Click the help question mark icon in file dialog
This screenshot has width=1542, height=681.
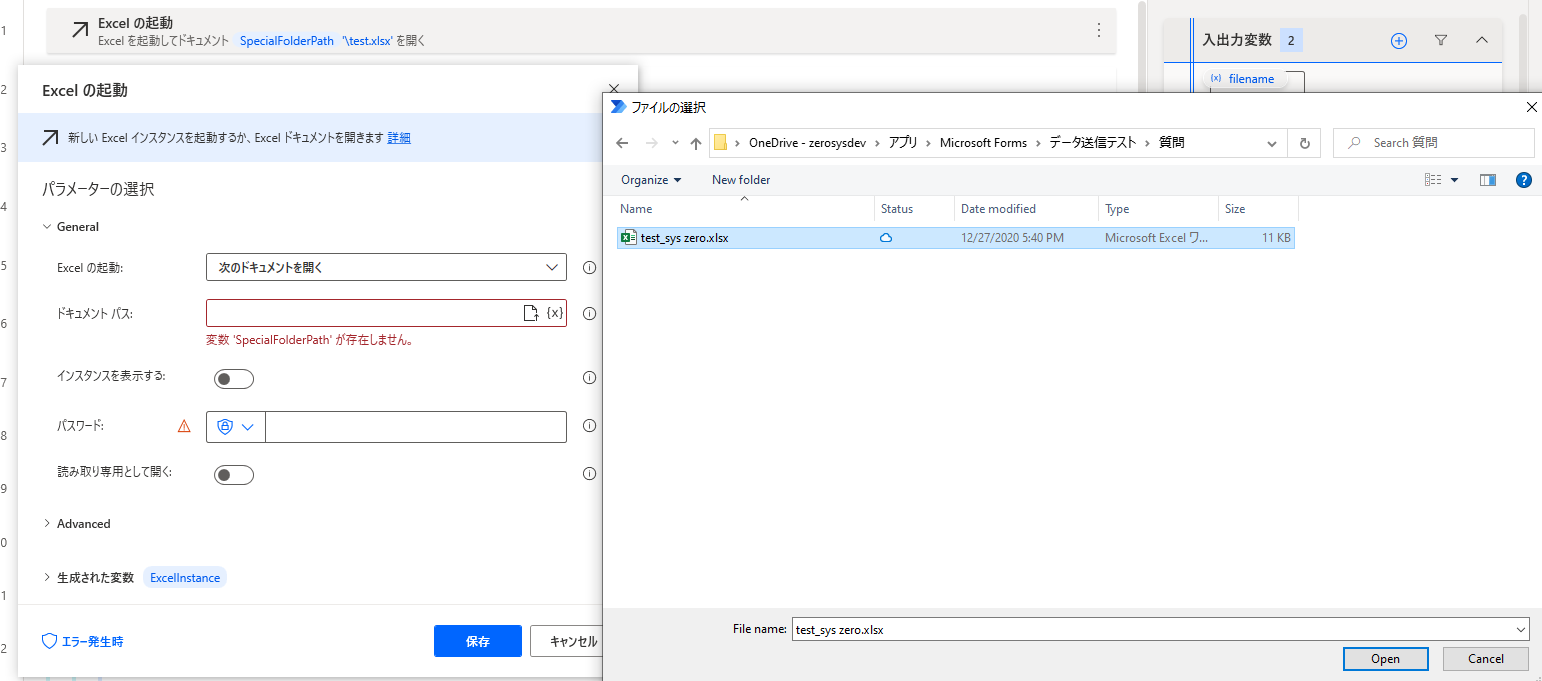[1523, 180]
